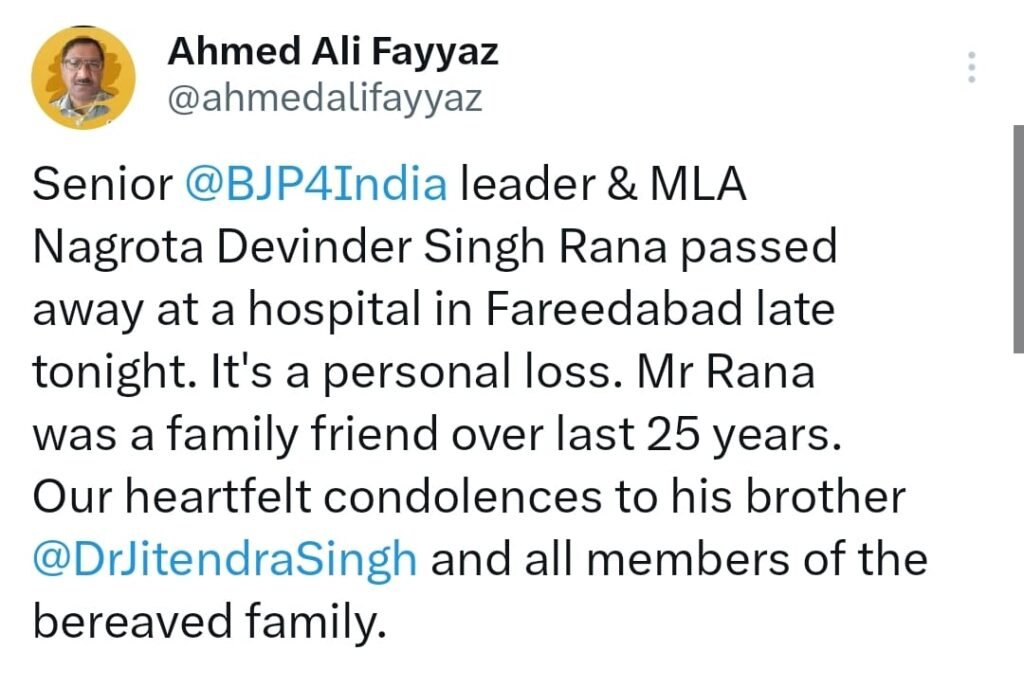Open the @BJP4India mention link
The width and height of the screenshot is (1024, 687).
(316, 187)
